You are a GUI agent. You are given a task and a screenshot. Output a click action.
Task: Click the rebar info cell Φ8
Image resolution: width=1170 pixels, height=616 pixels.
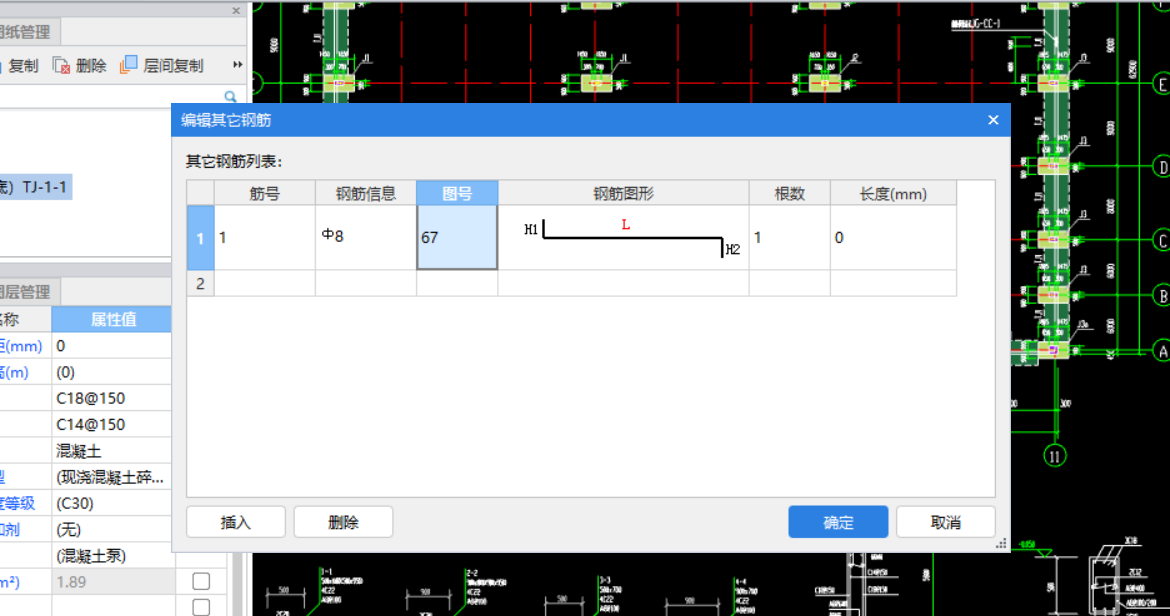(x=366, y=238)
